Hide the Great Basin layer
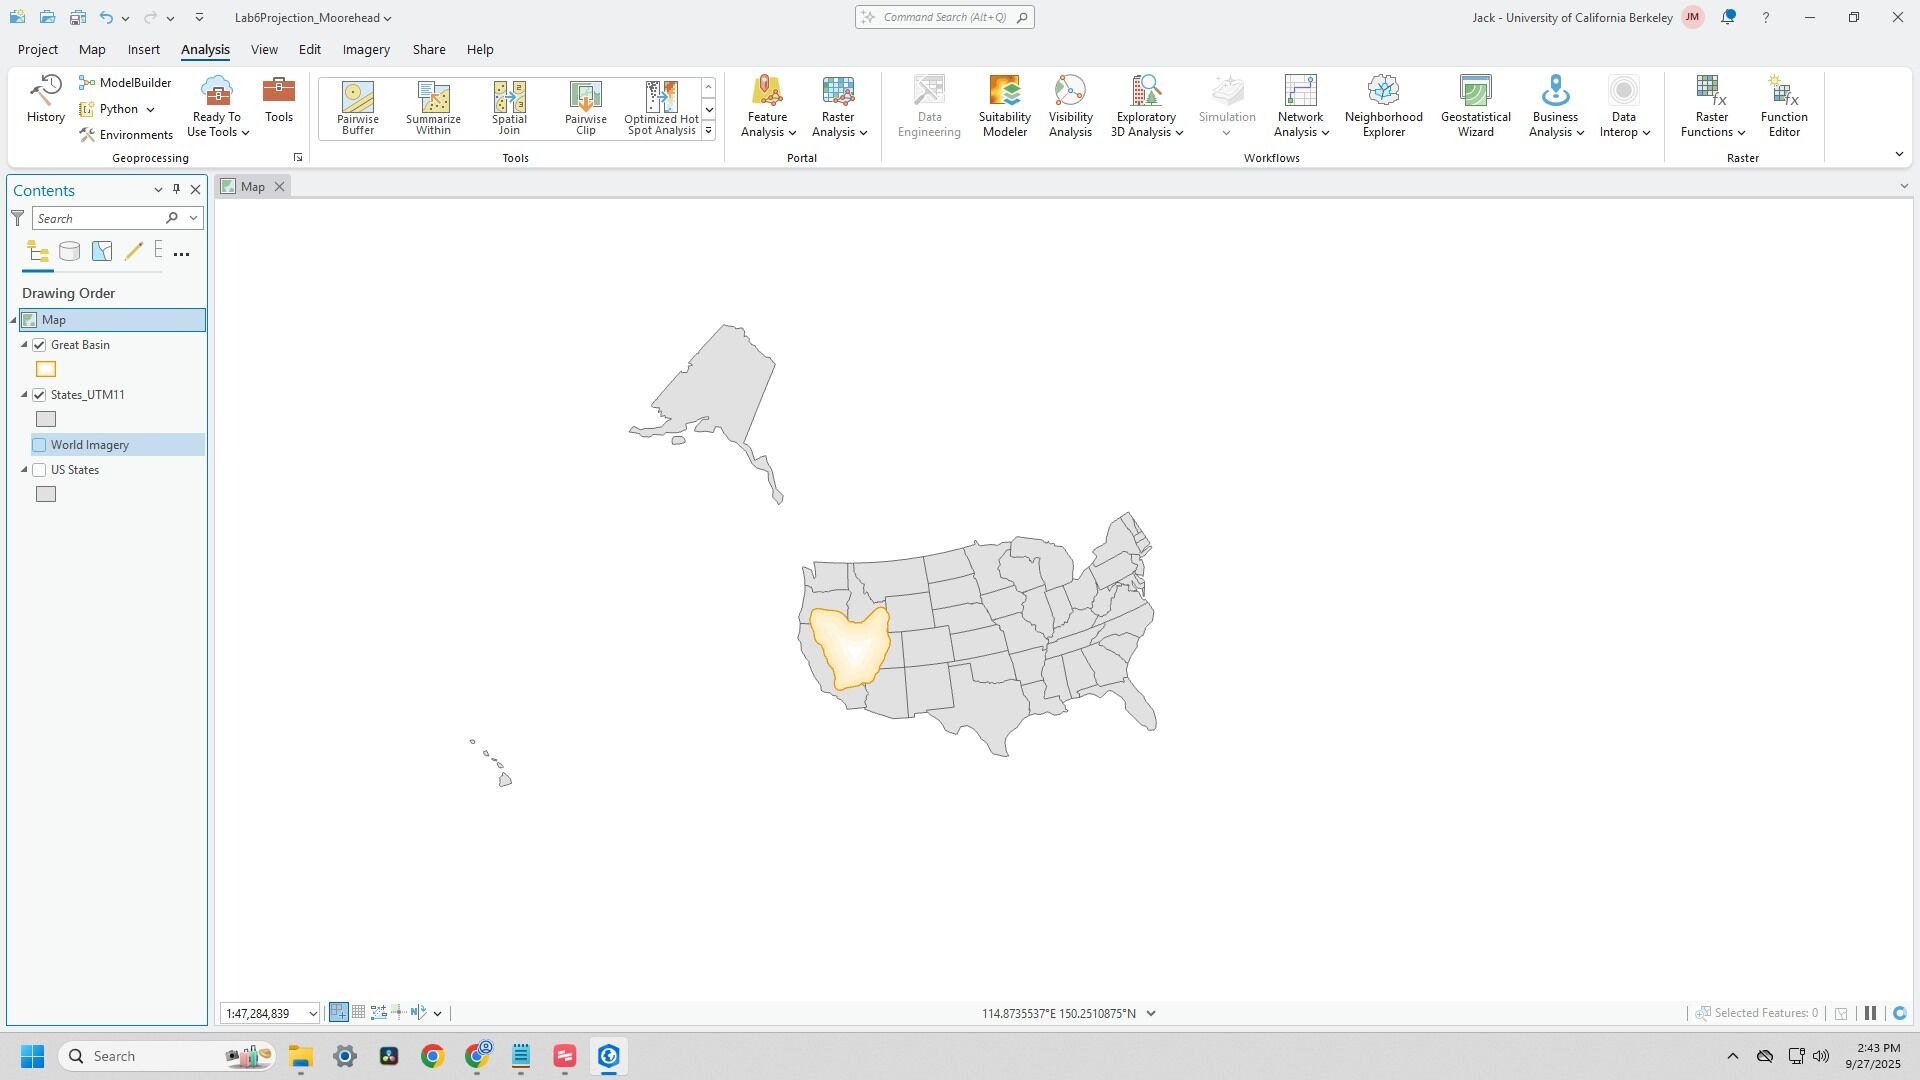Screen dimensions: 1920x1080 pyautogui.click(x=40, y=345)
